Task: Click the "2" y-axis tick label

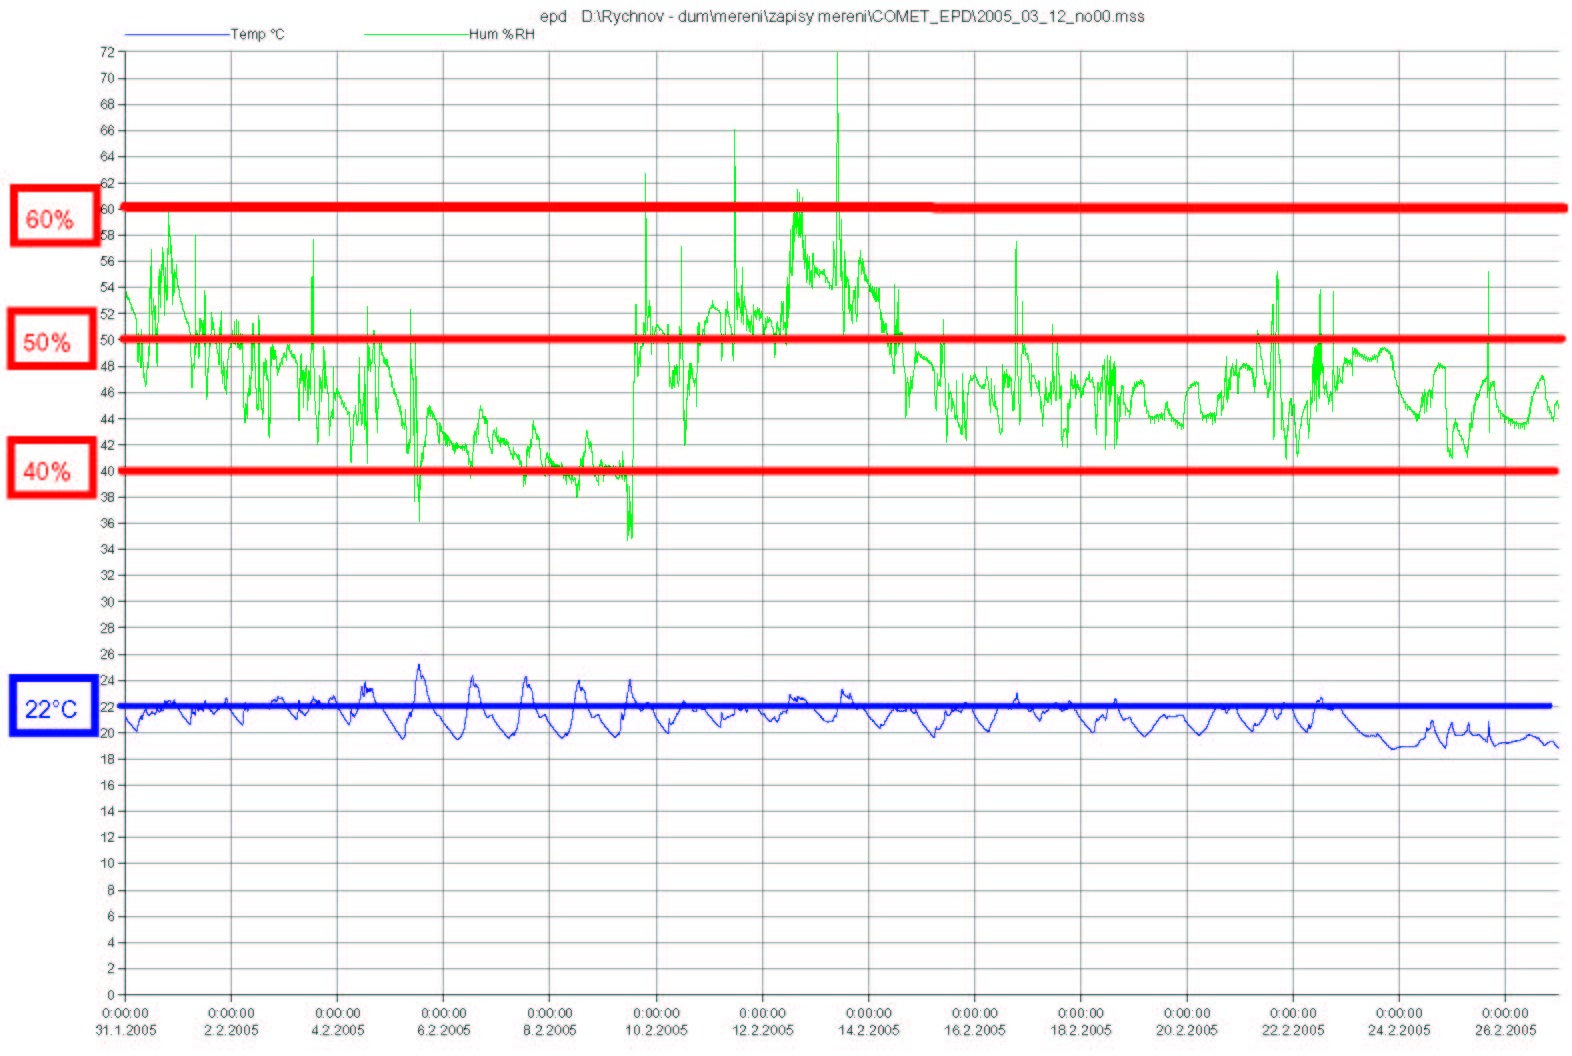Action: 111,968
